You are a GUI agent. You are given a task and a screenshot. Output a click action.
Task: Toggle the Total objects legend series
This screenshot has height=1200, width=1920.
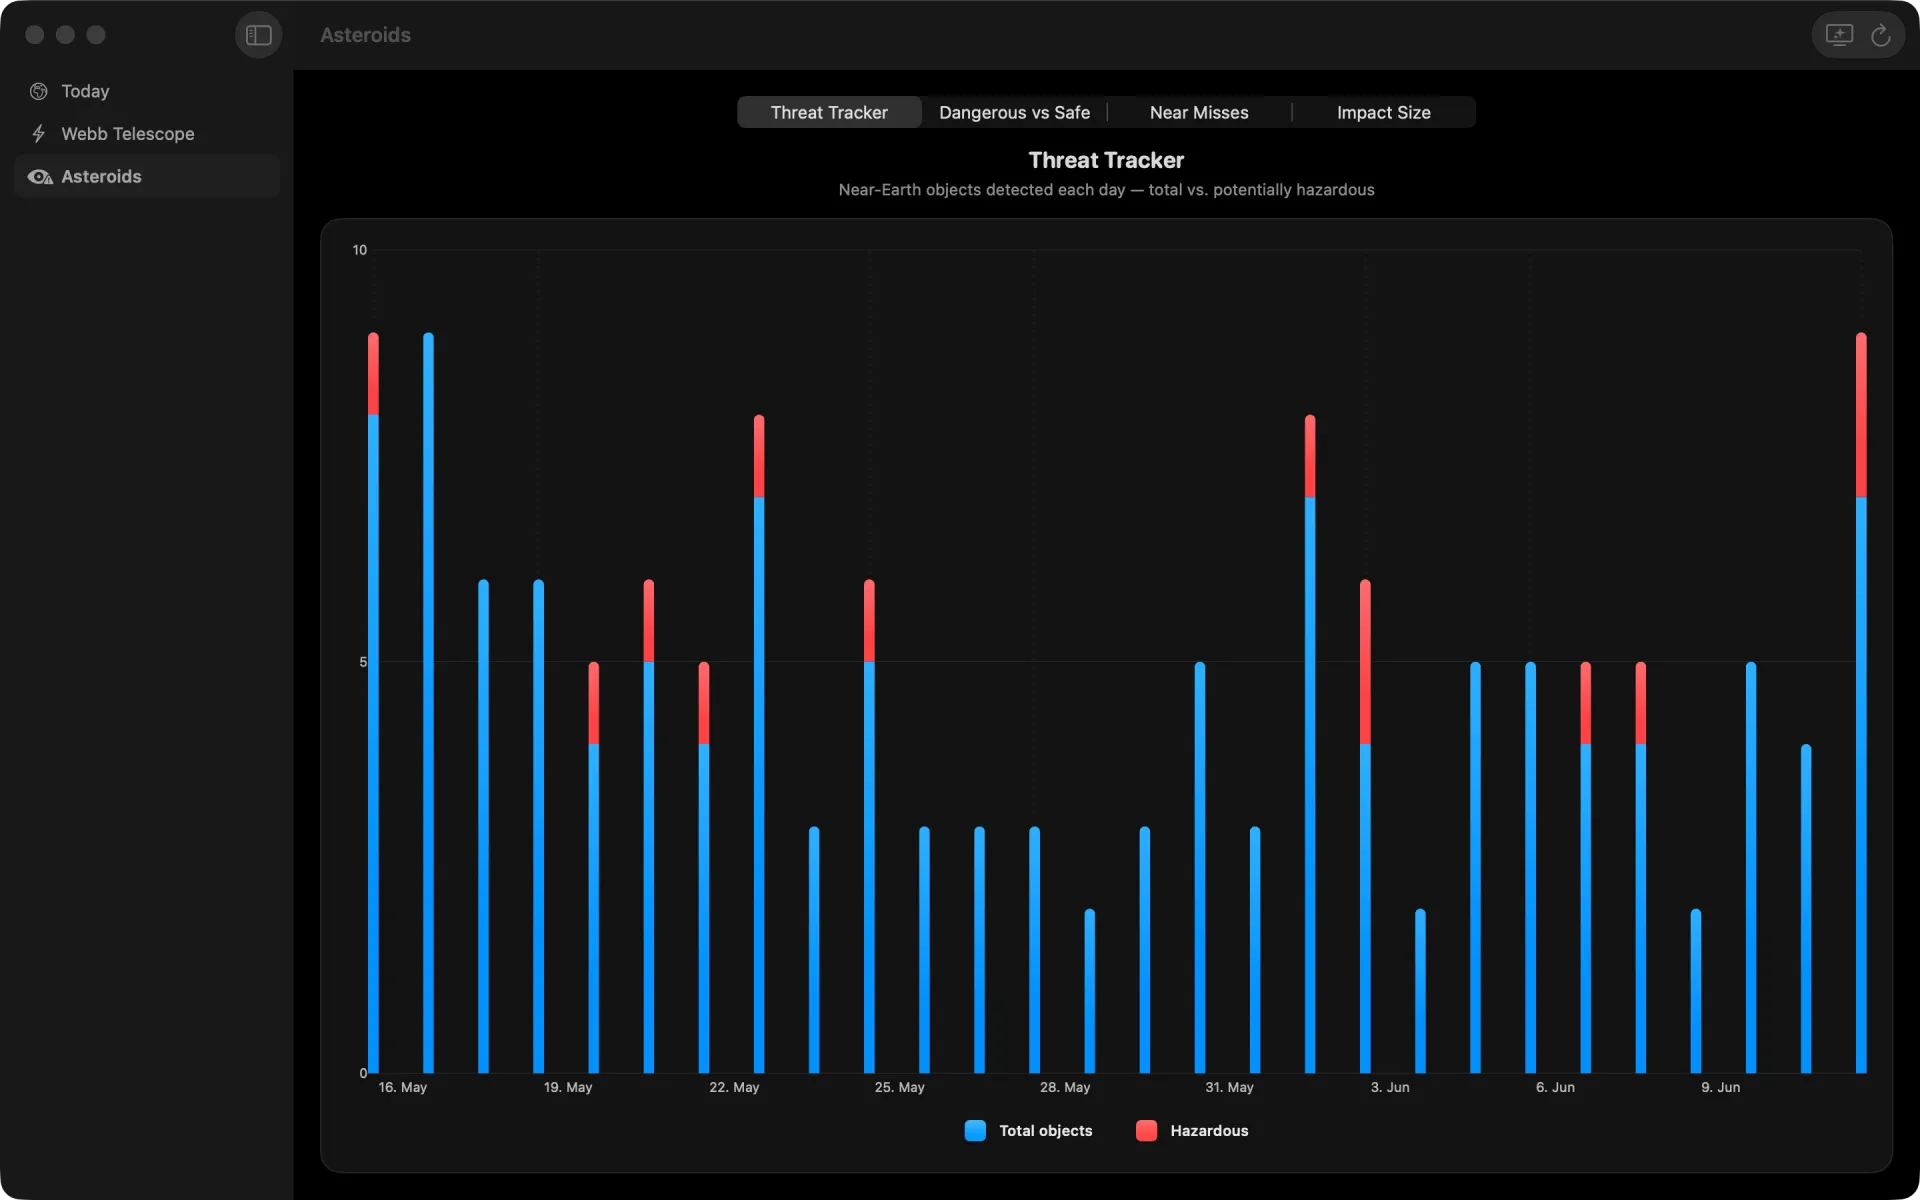[x=1028, y=1130]
